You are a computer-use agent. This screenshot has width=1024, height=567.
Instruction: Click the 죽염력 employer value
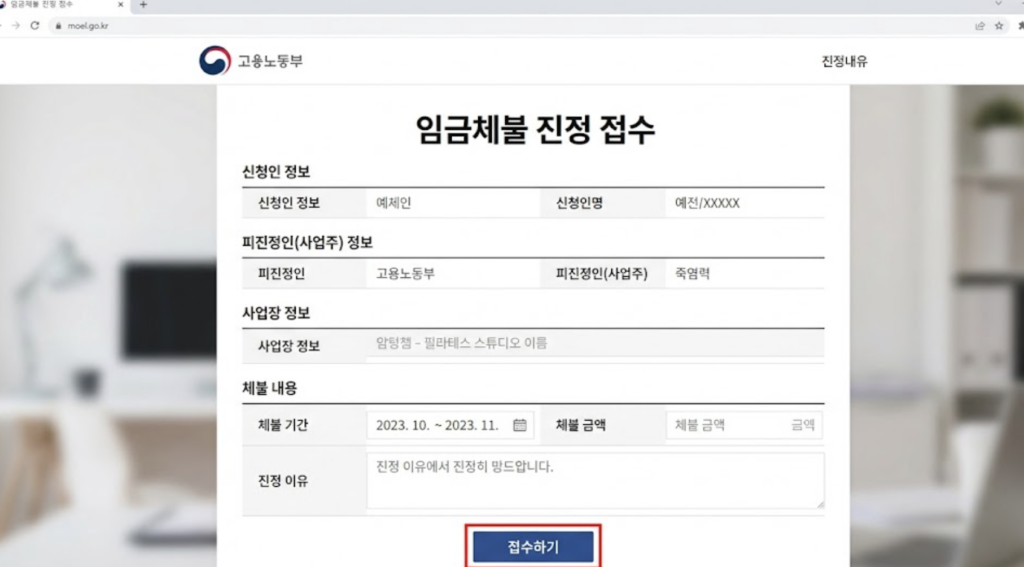click(692, 274)
